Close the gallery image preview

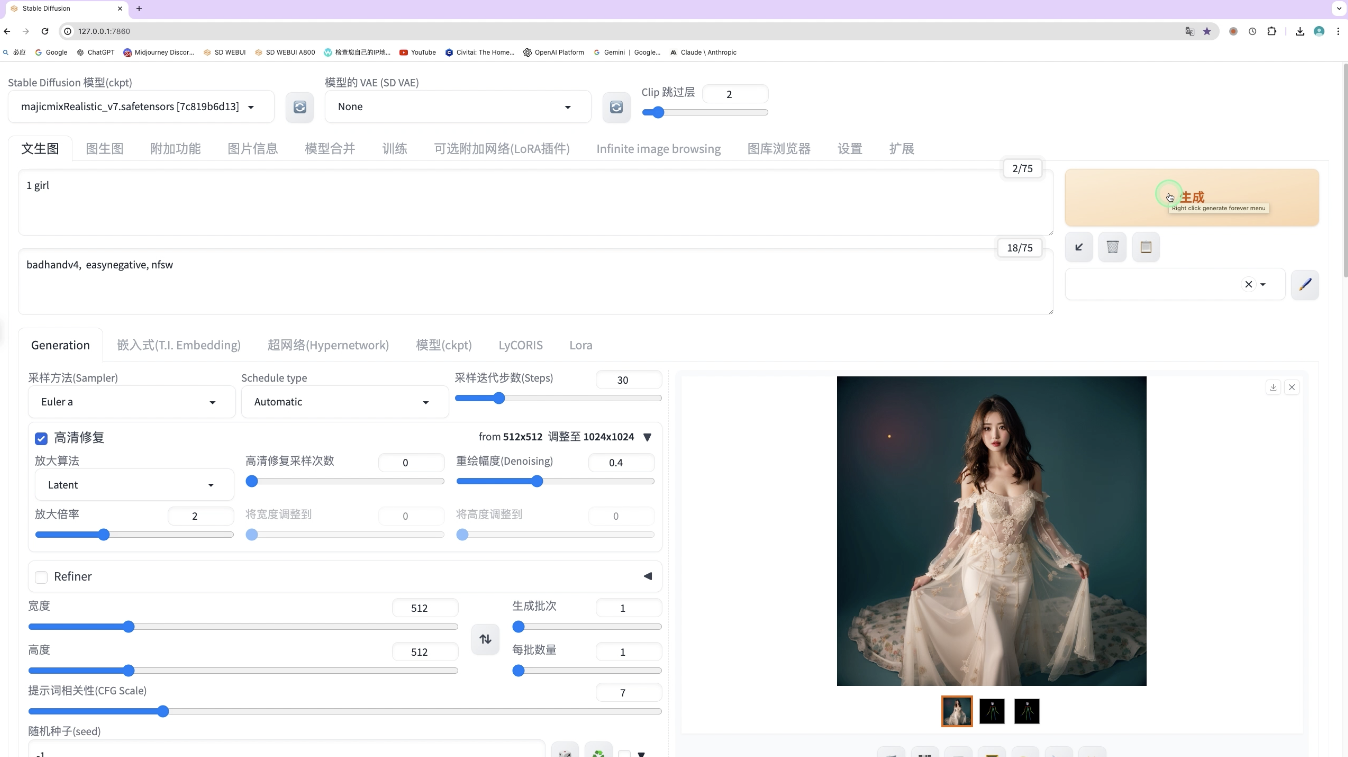(1292, 387)
